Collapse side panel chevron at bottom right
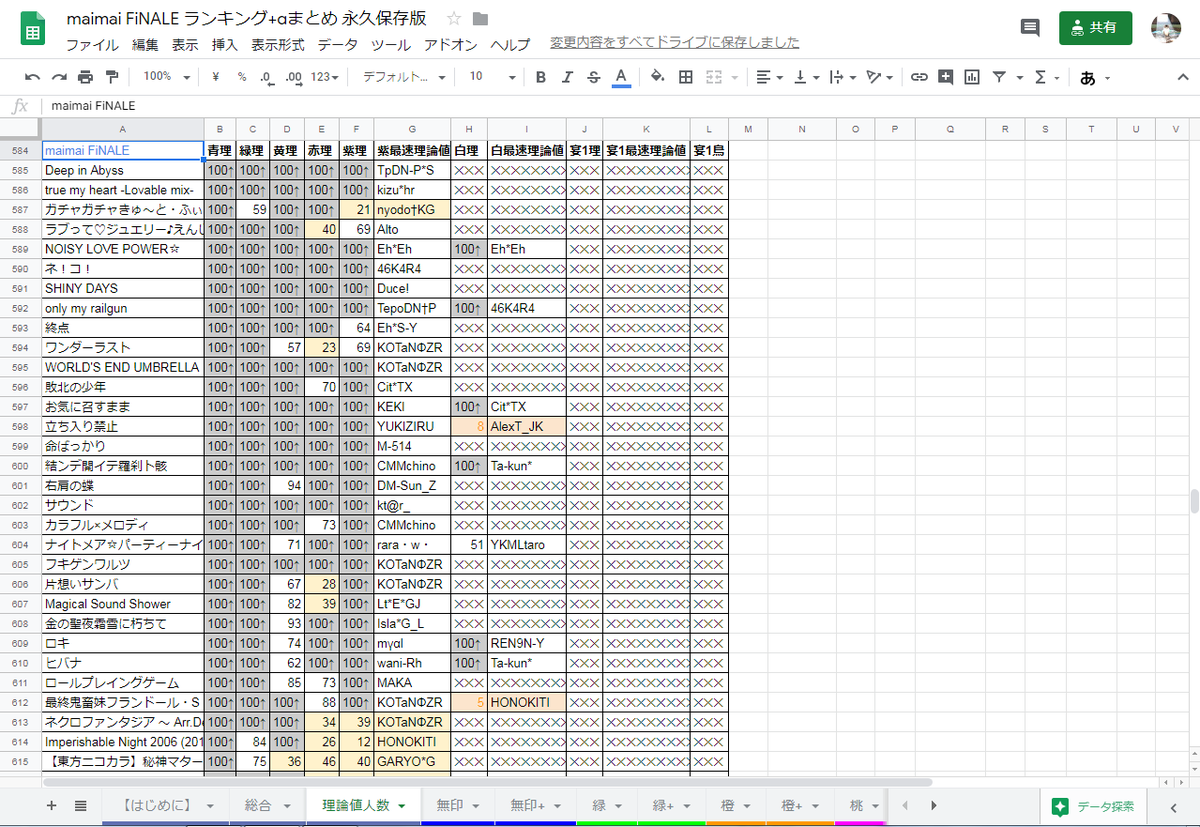This screenshot has width=1200, height=827. point(1173,807)
